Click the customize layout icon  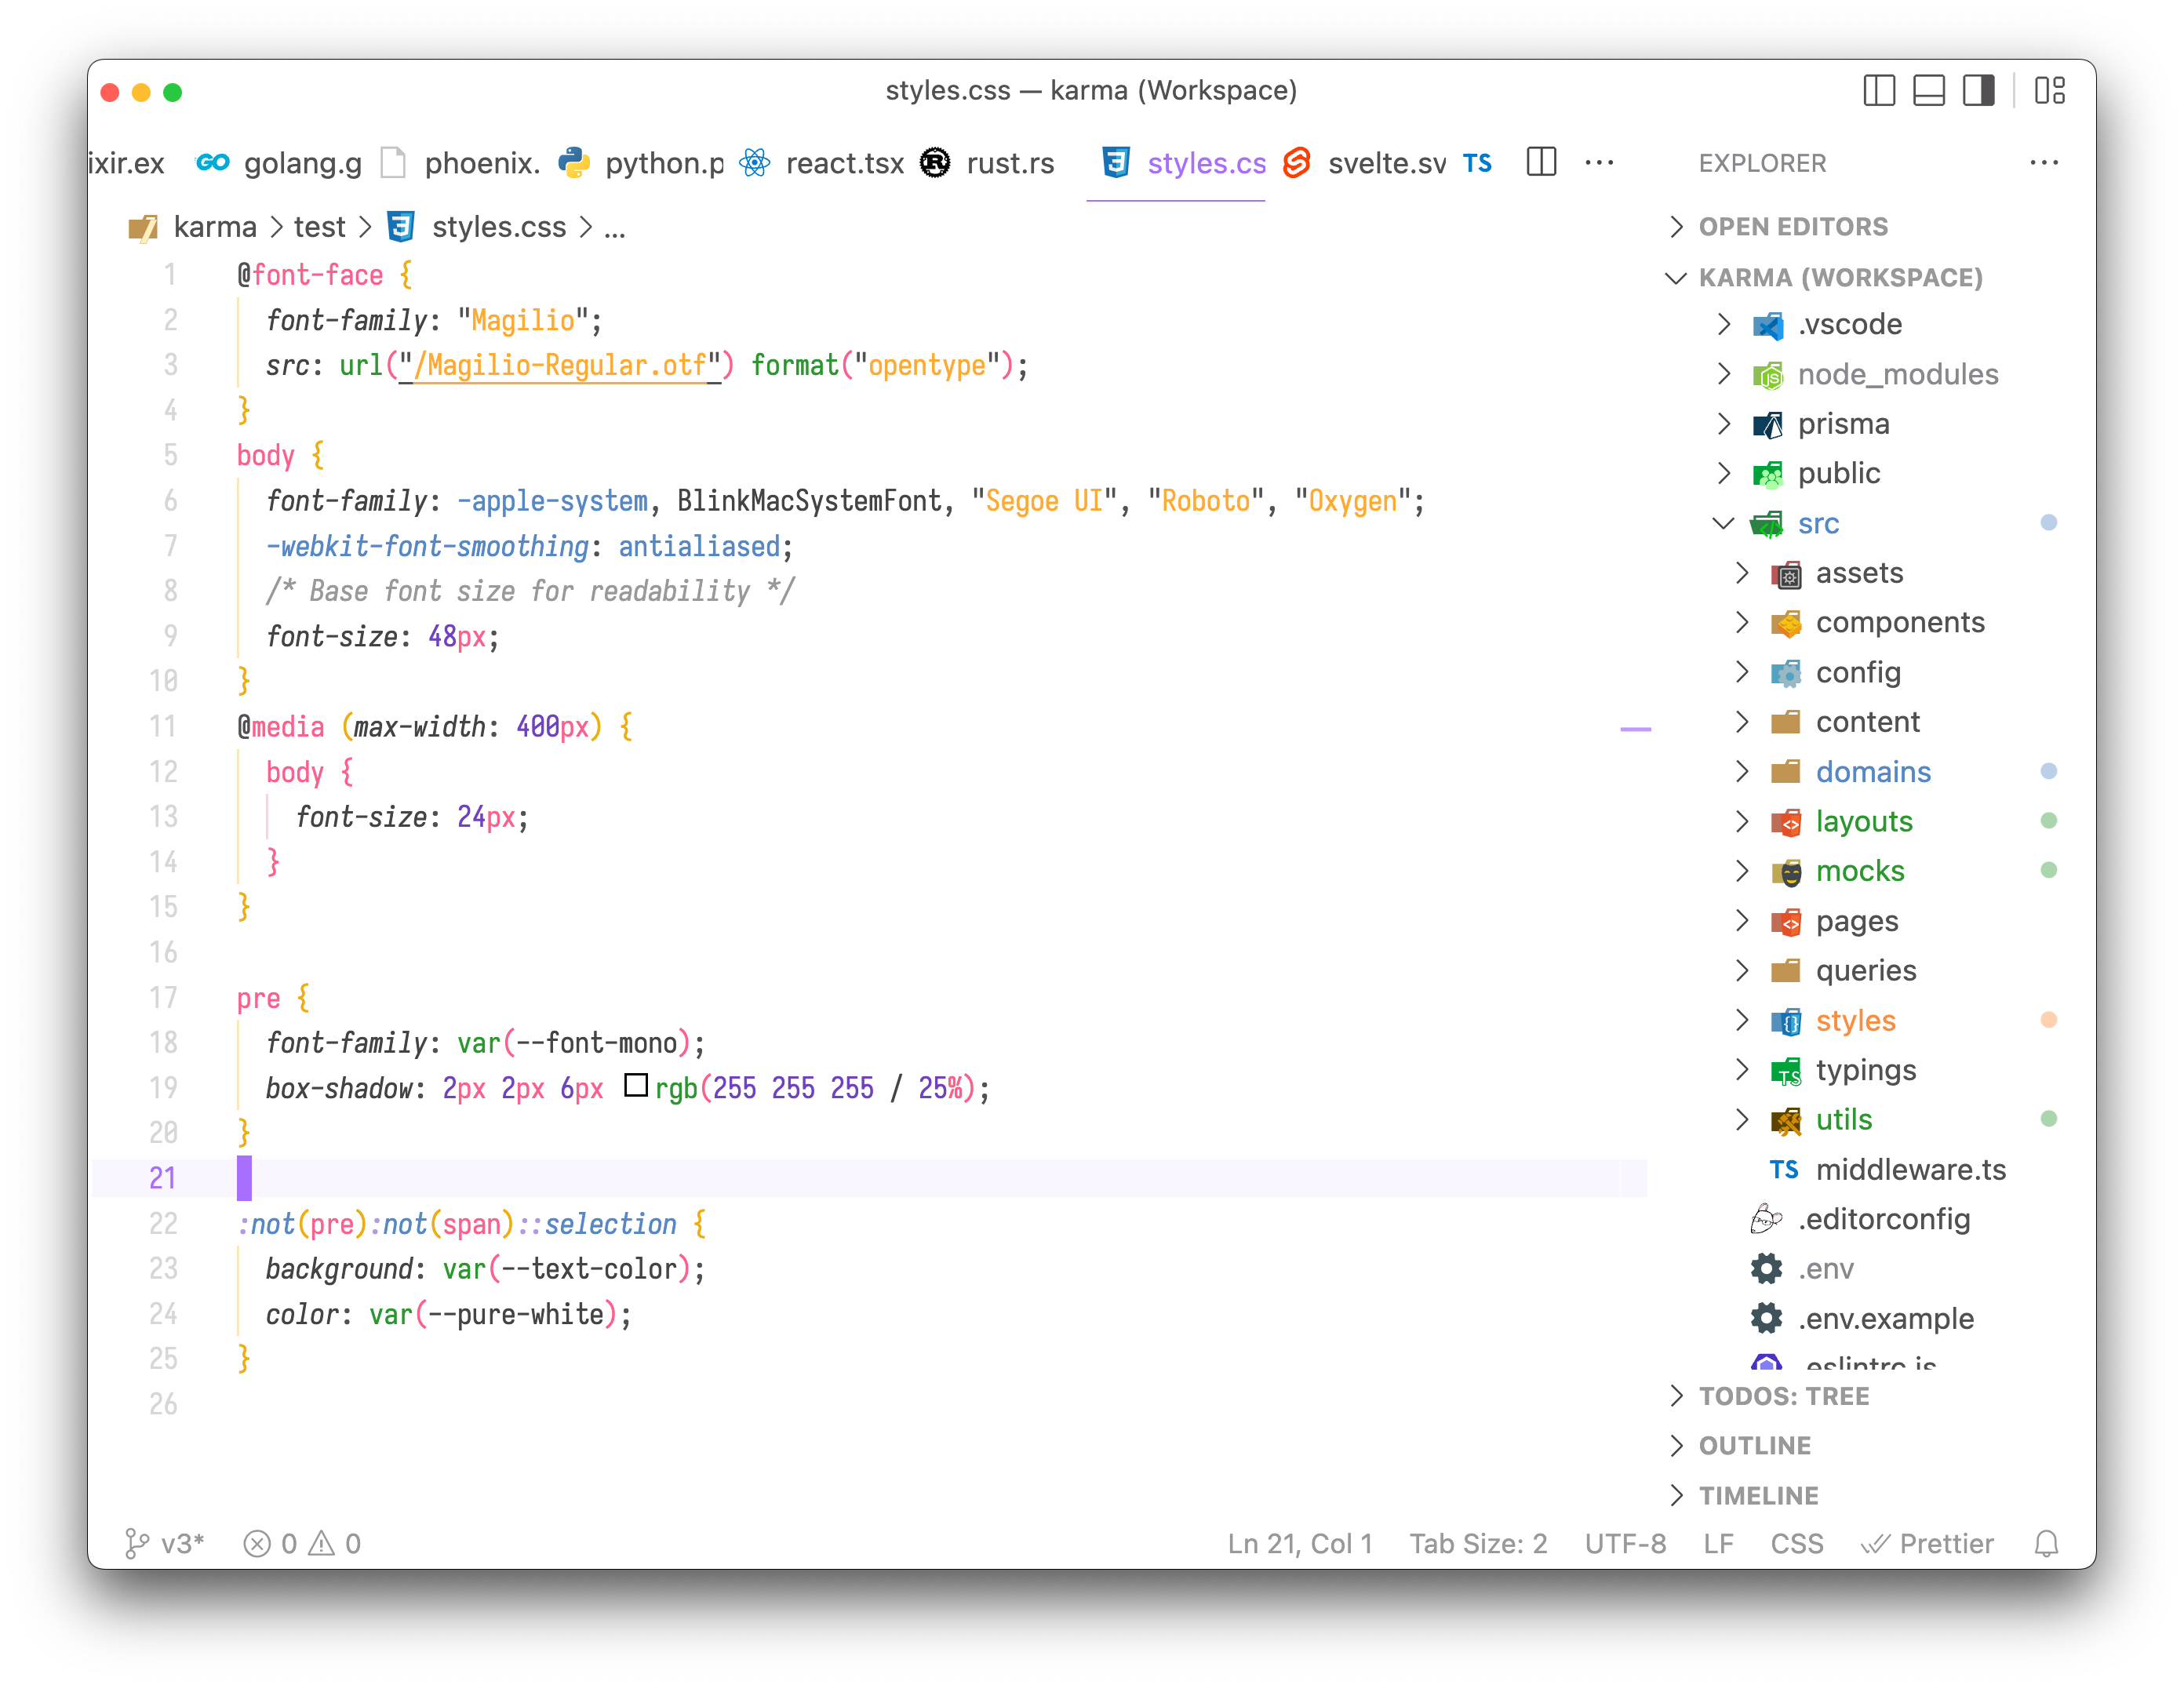point(2049,91)
